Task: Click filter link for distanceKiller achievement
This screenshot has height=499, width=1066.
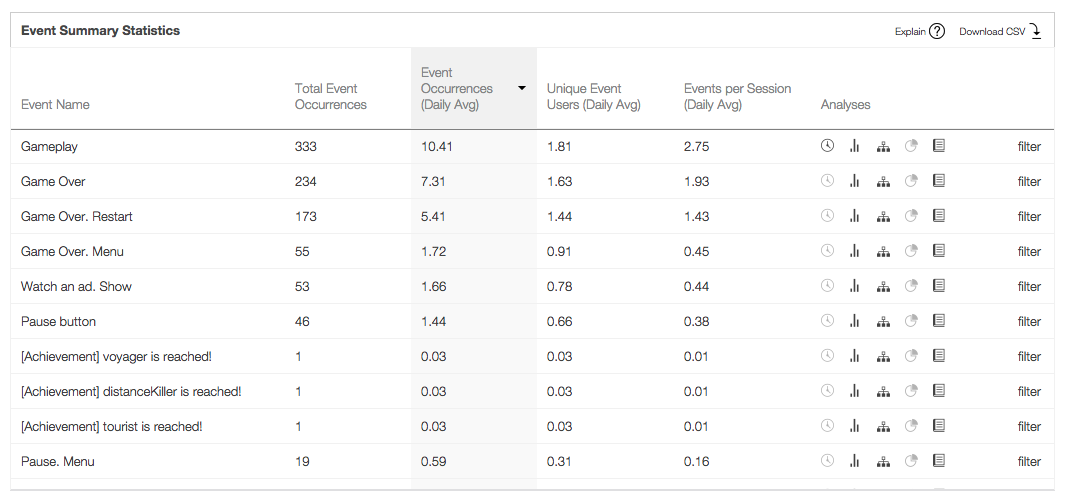Action: 1029,391
